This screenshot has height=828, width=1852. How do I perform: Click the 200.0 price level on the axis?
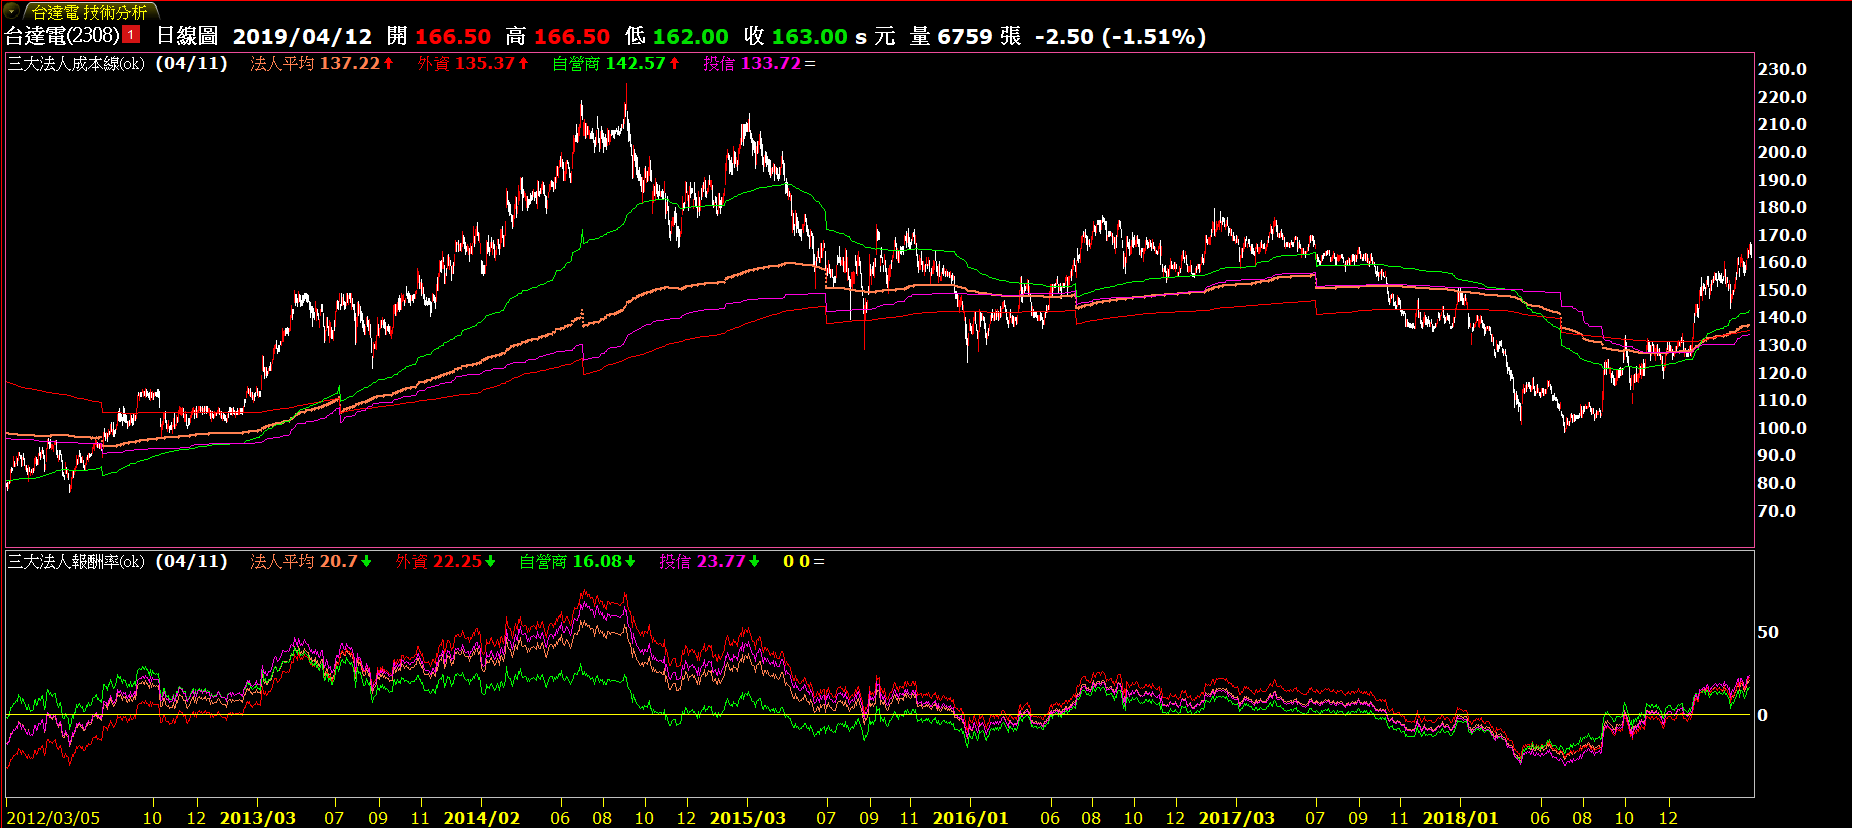click(1782, 152)
